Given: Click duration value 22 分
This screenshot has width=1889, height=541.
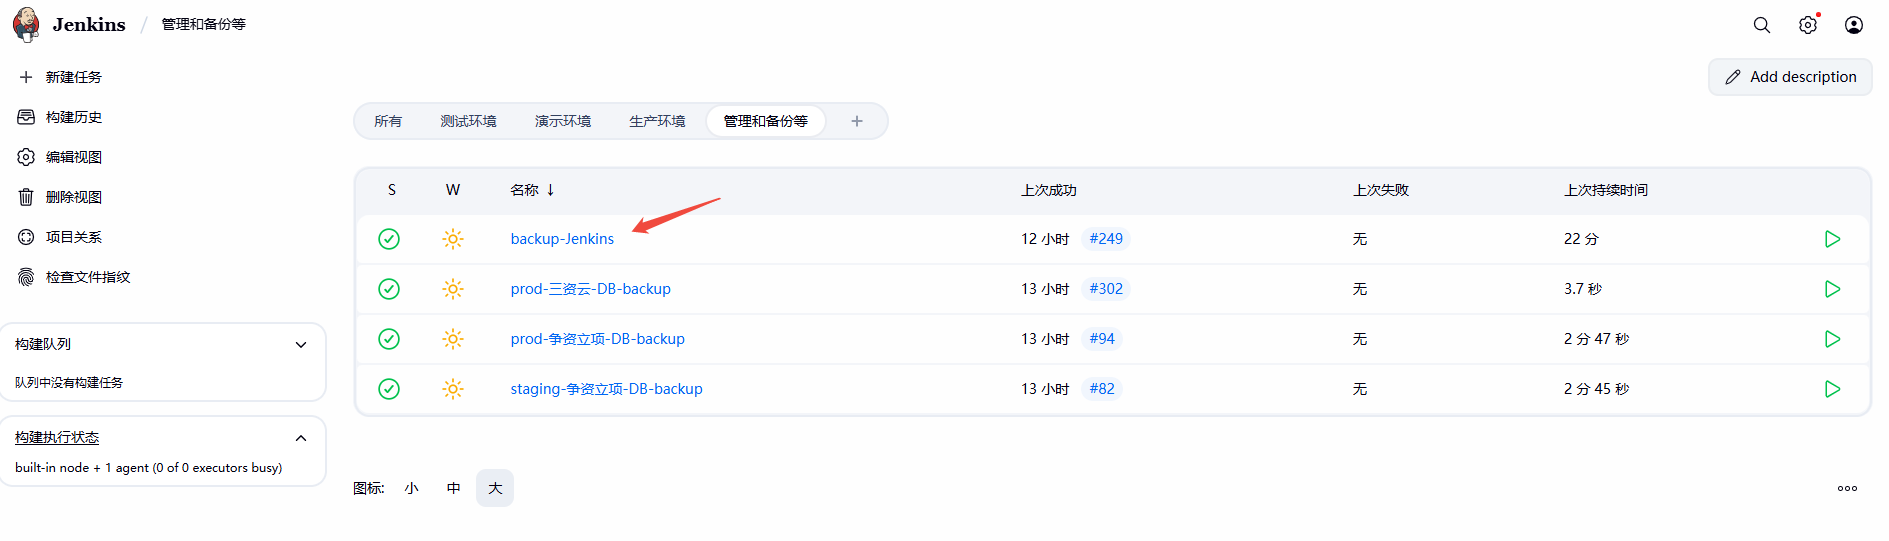Looking at the screenshot, I should (x=1581, y=239).
